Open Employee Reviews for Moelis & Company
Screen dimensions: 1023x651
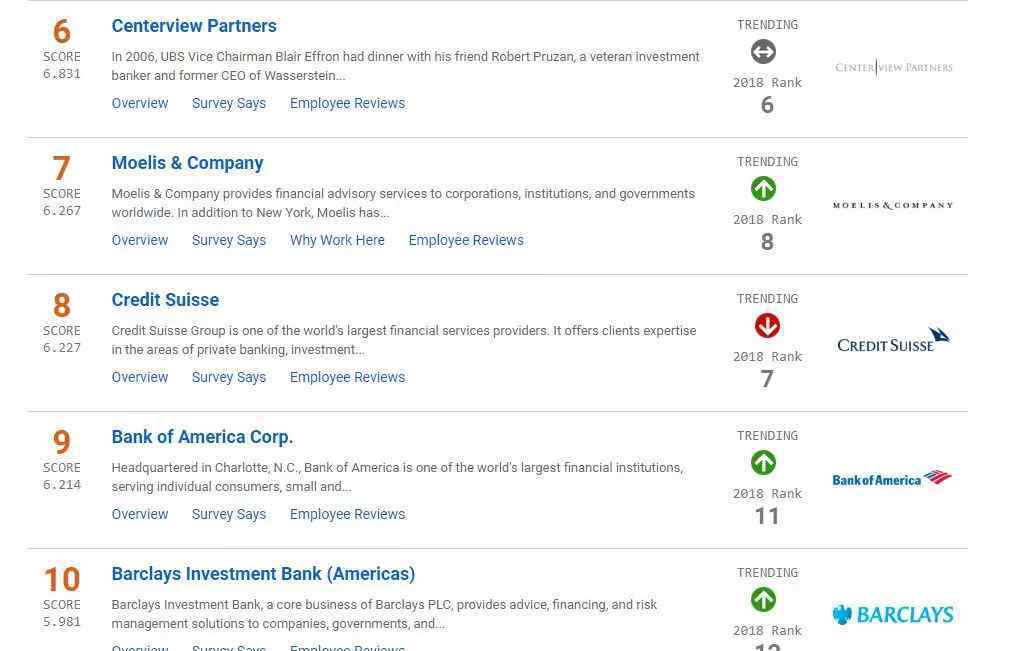click(x=466, y=240)
